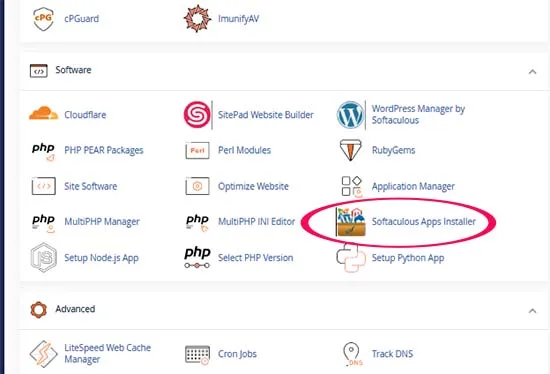Click the Advanced section gear icon

click(39, 309)
